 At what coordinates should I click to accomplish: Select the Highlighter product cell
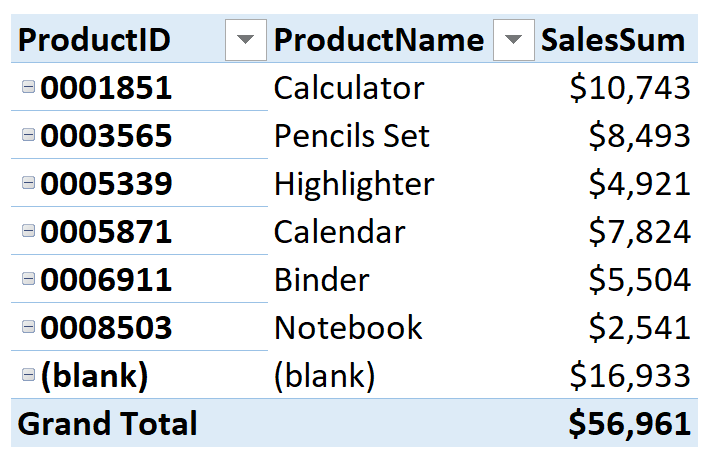354,184
